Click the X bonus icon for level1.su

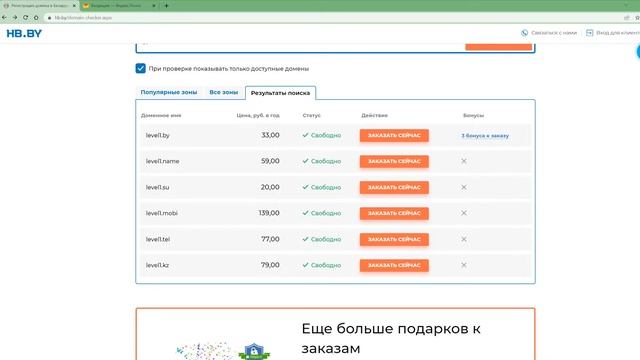pos(464,187)
